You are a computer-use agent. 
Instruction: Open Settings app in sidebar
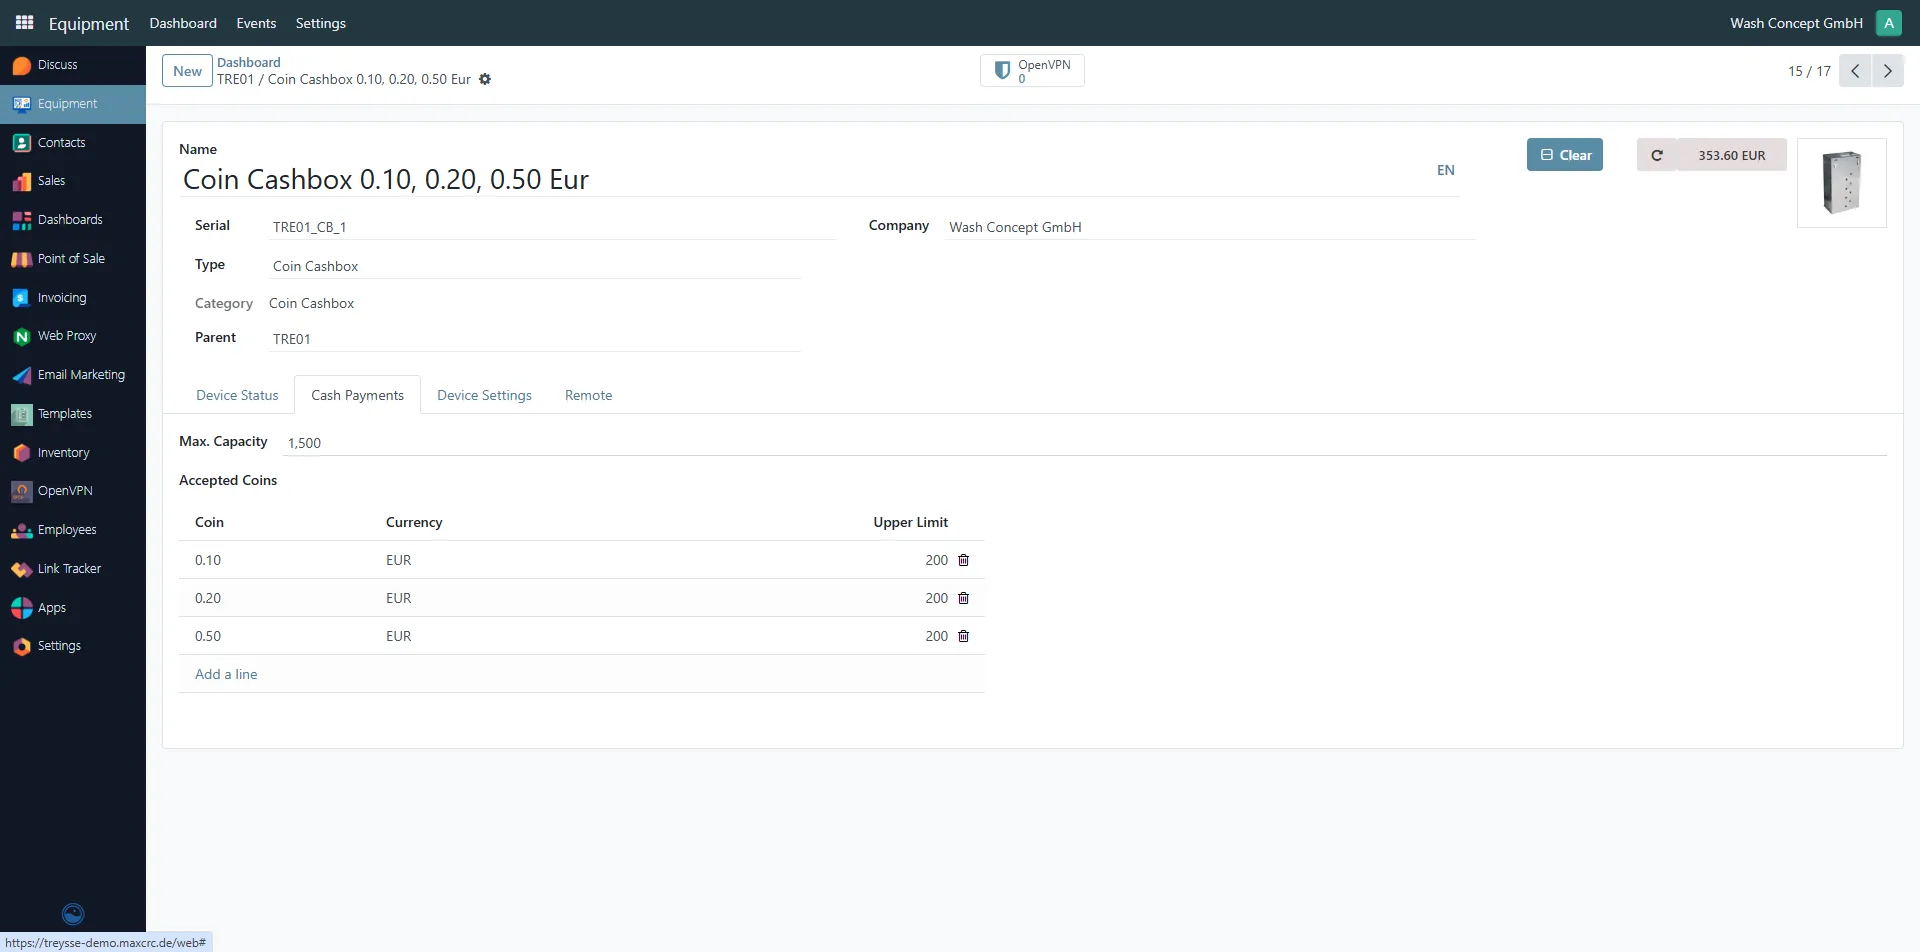pyautogui.click(x=73, y=646)
